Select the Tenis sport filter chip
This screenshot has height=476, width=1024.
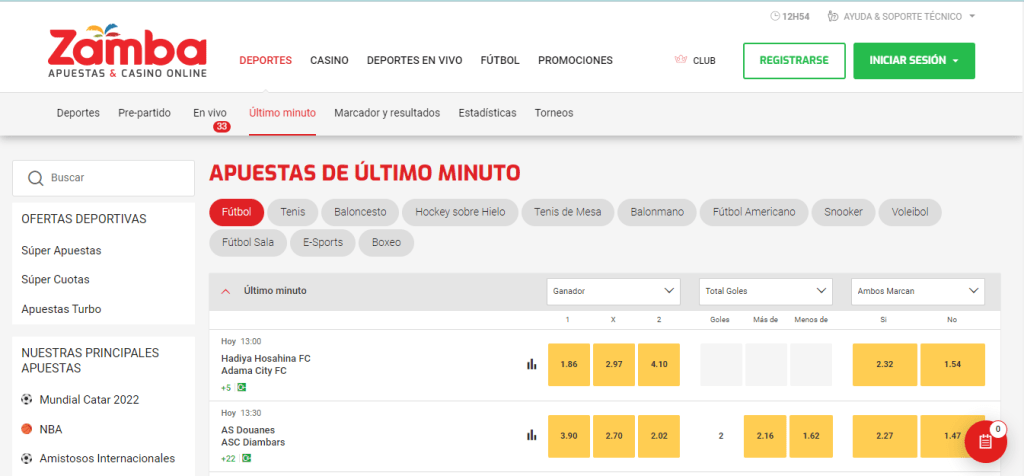293,212
